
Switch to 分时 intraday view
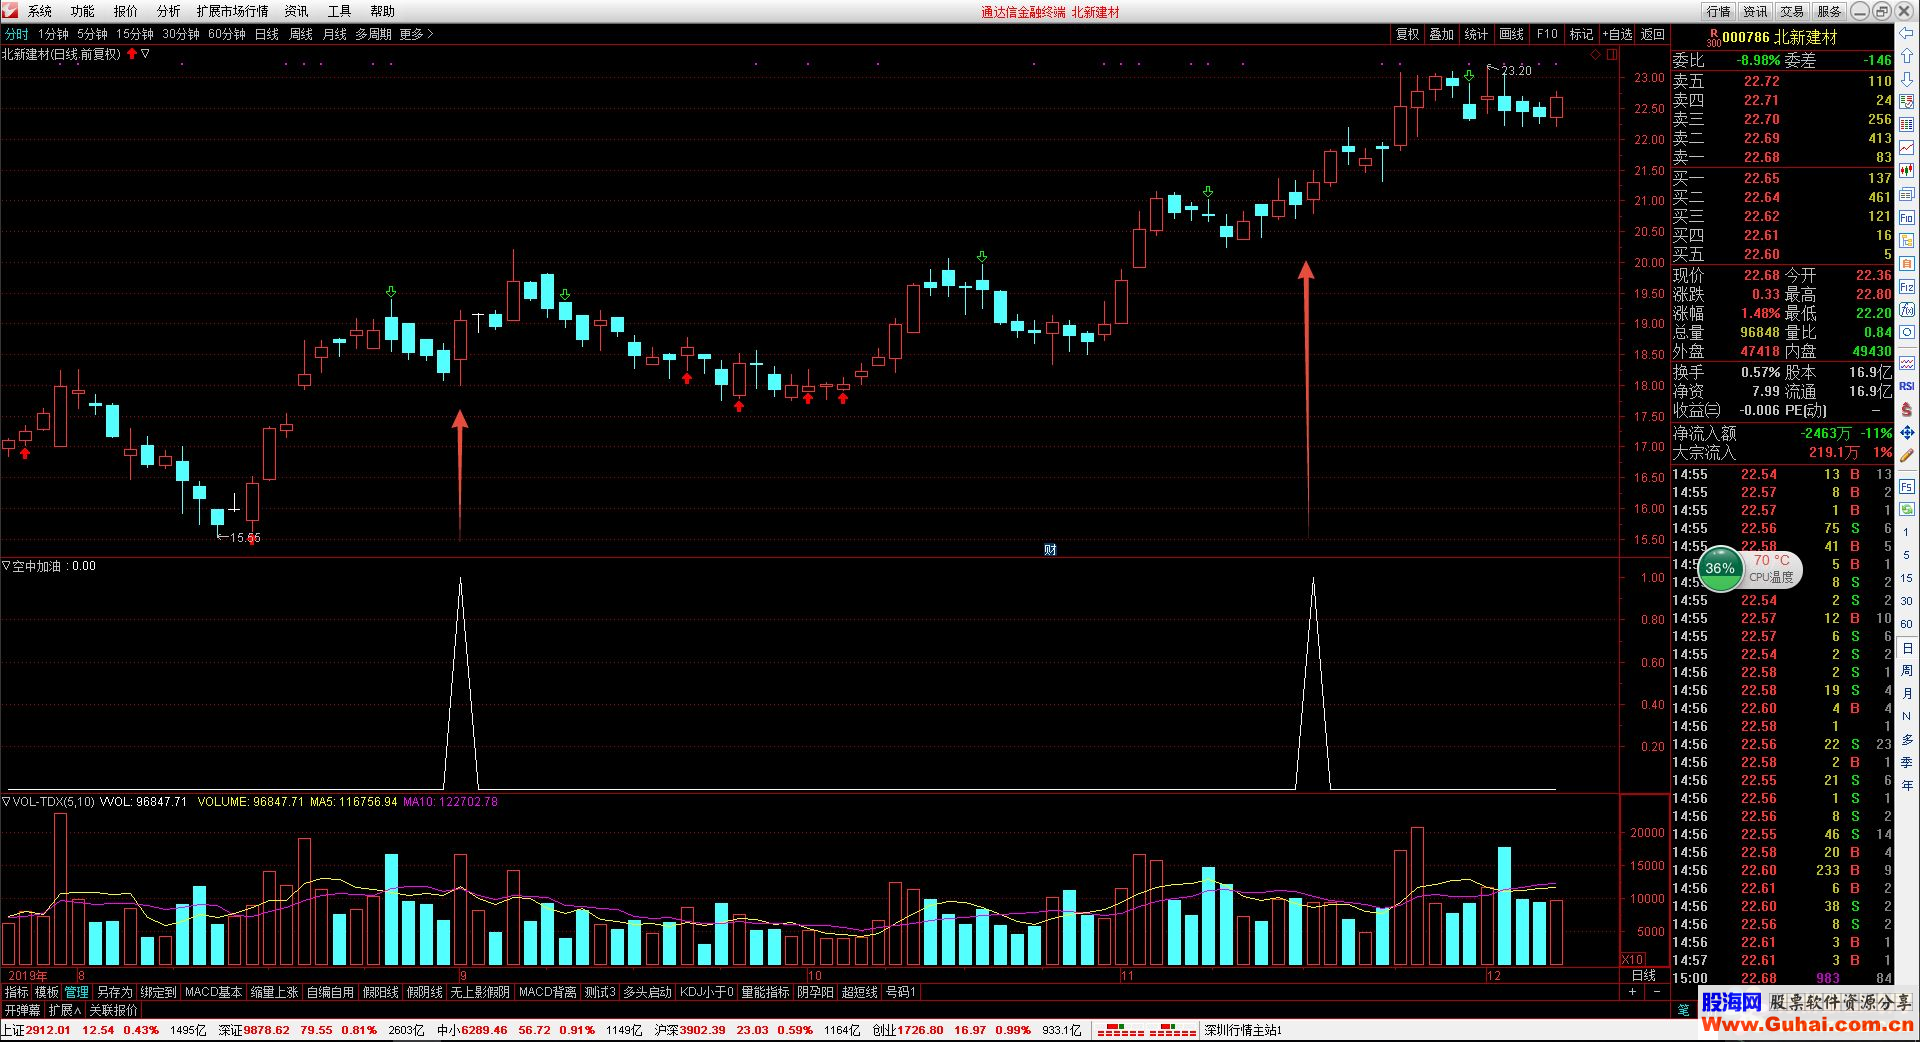pyautogui.click(x=17, y=34)
